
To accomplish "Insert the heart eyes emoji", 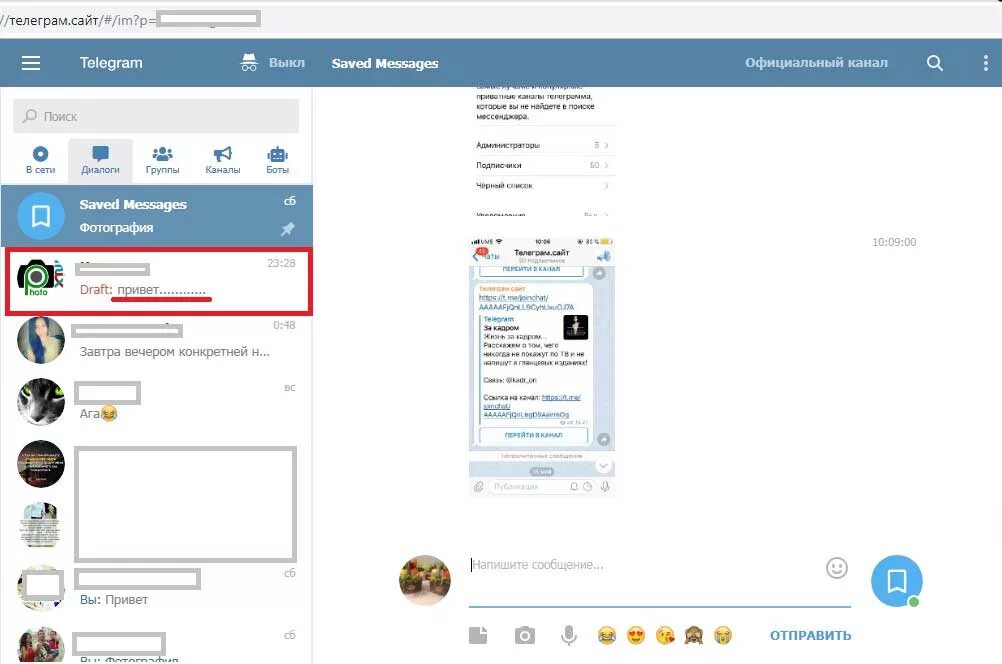I will point(636,635).
